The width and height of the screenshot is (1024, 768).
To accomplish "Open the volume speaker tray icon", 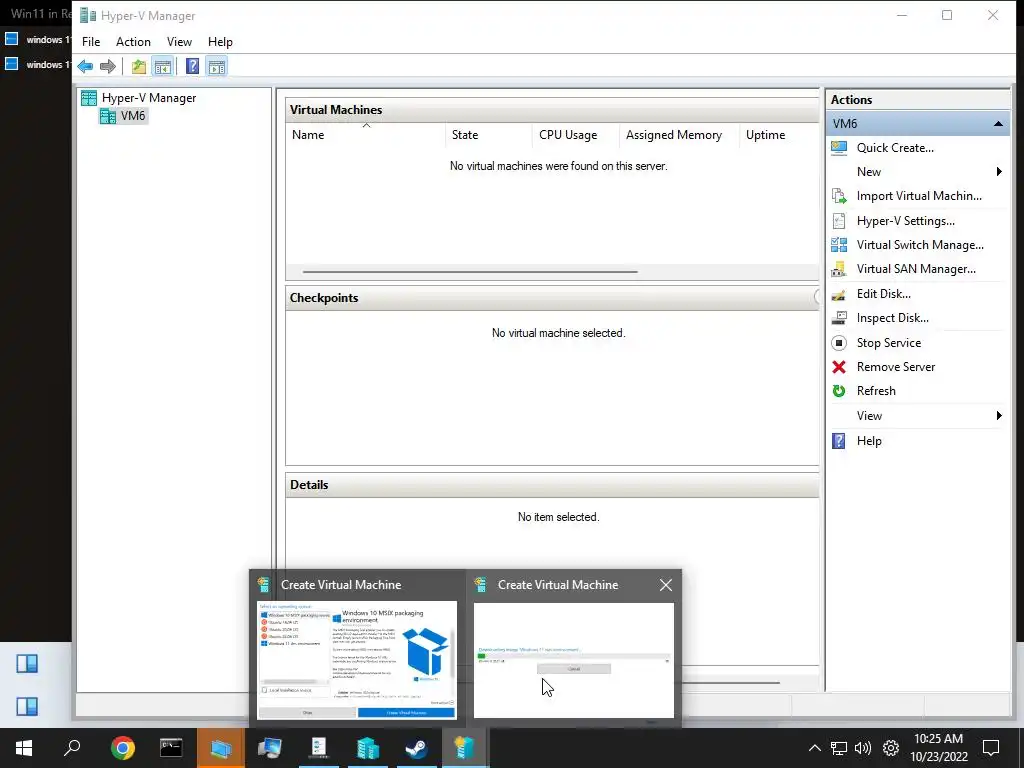I will coord(863,748).
